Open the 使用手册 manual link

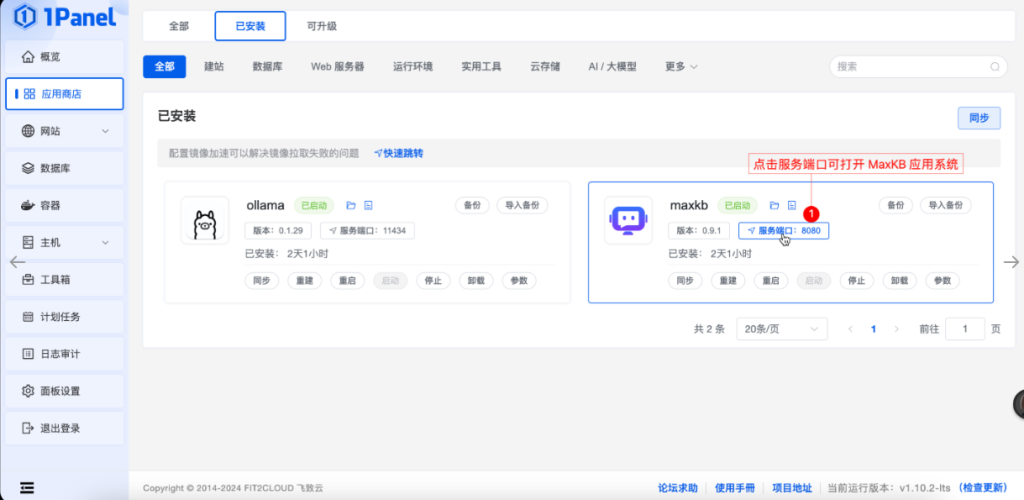click(735, 488)
